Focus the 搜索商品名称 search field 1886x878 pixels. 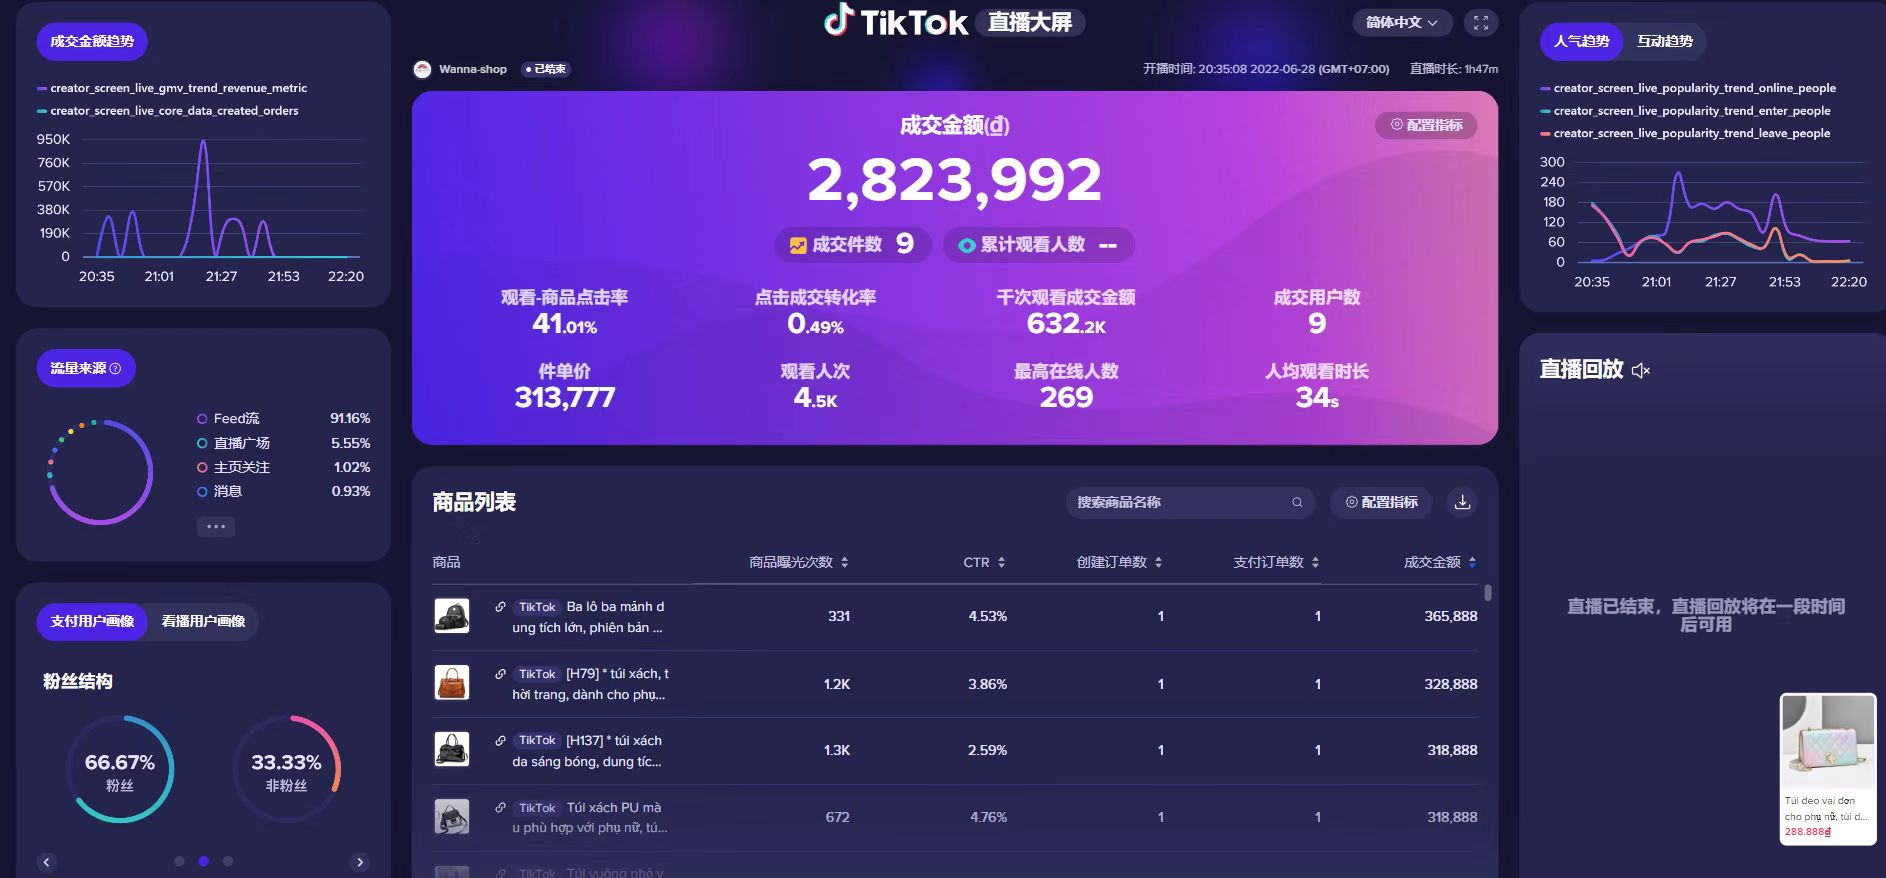1190,502
